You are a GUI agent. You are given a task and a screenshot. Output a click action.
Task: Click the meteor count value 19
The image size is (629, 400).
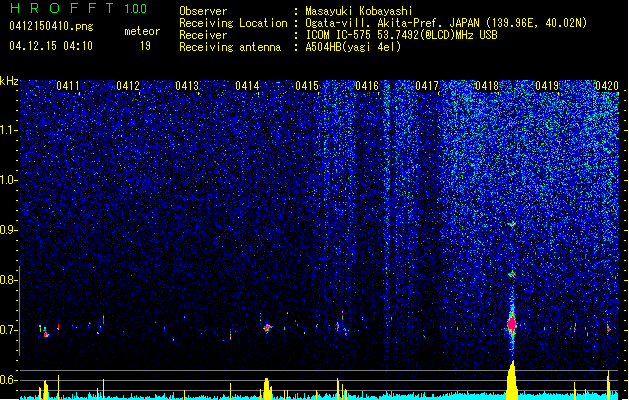coord(145,46)
